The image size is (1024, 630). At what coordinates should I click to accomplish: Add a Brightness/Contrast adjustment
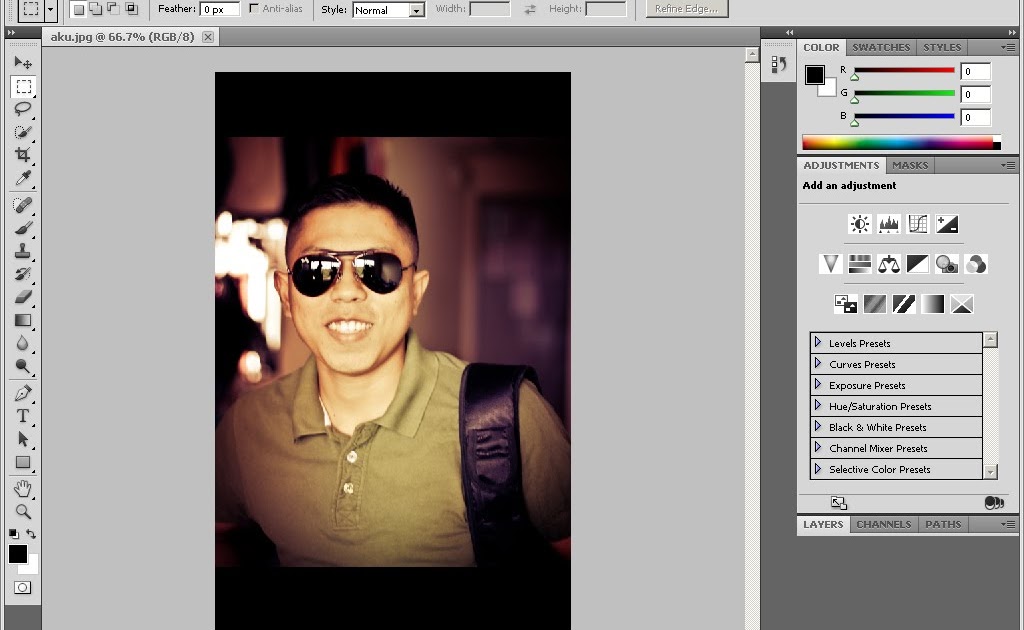coord(859,224)
